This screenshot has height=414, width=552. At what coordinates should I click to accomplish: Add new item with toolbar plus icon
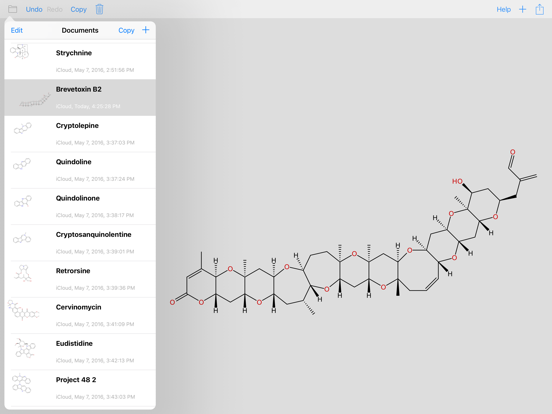pos(522,10)
